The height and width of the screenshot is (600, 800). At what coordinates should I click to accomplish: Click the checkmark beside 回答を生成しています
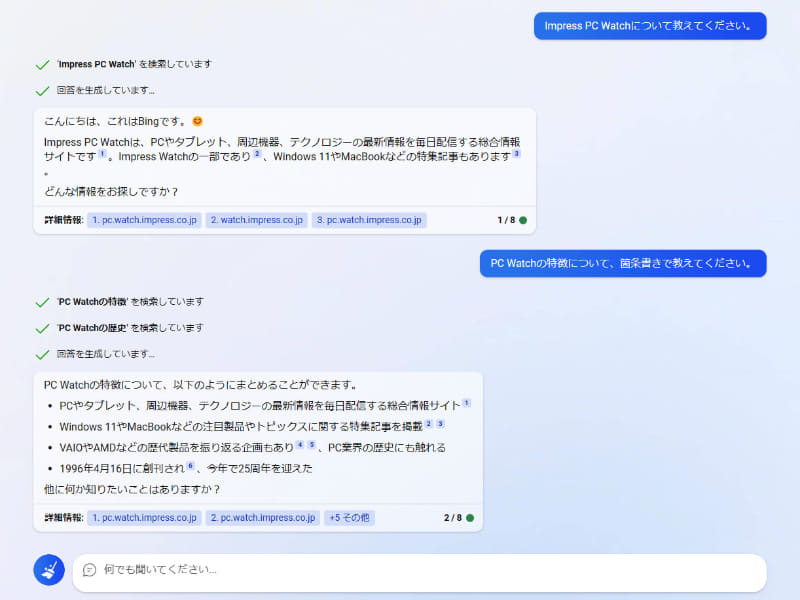(x=40, y=89)
